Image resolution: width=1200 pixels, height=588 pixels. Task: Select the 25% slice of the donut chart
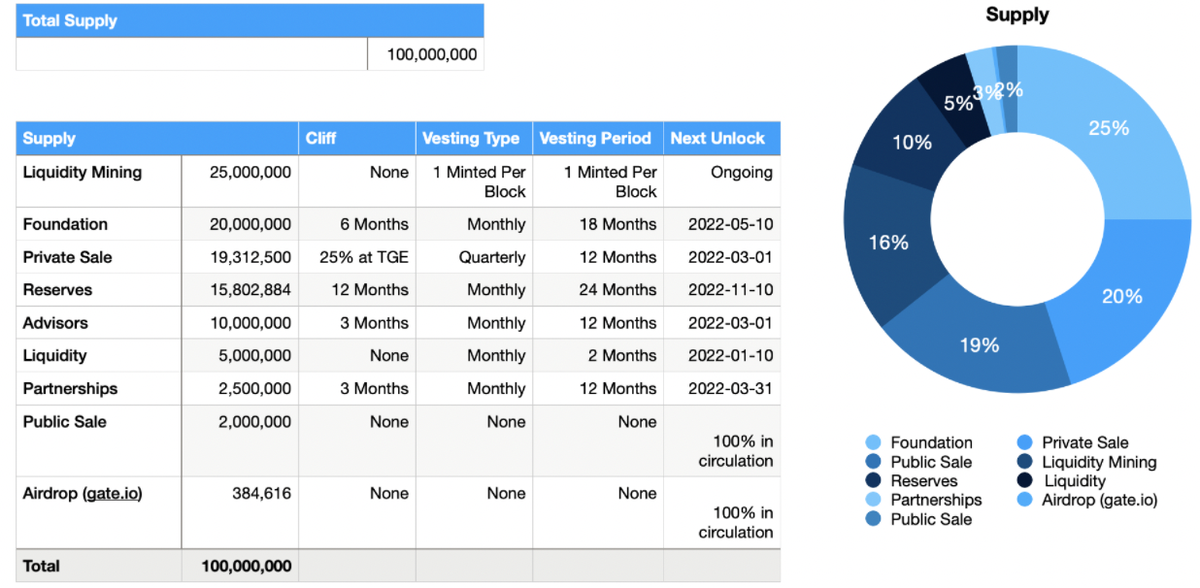[x=1108, y=128]
